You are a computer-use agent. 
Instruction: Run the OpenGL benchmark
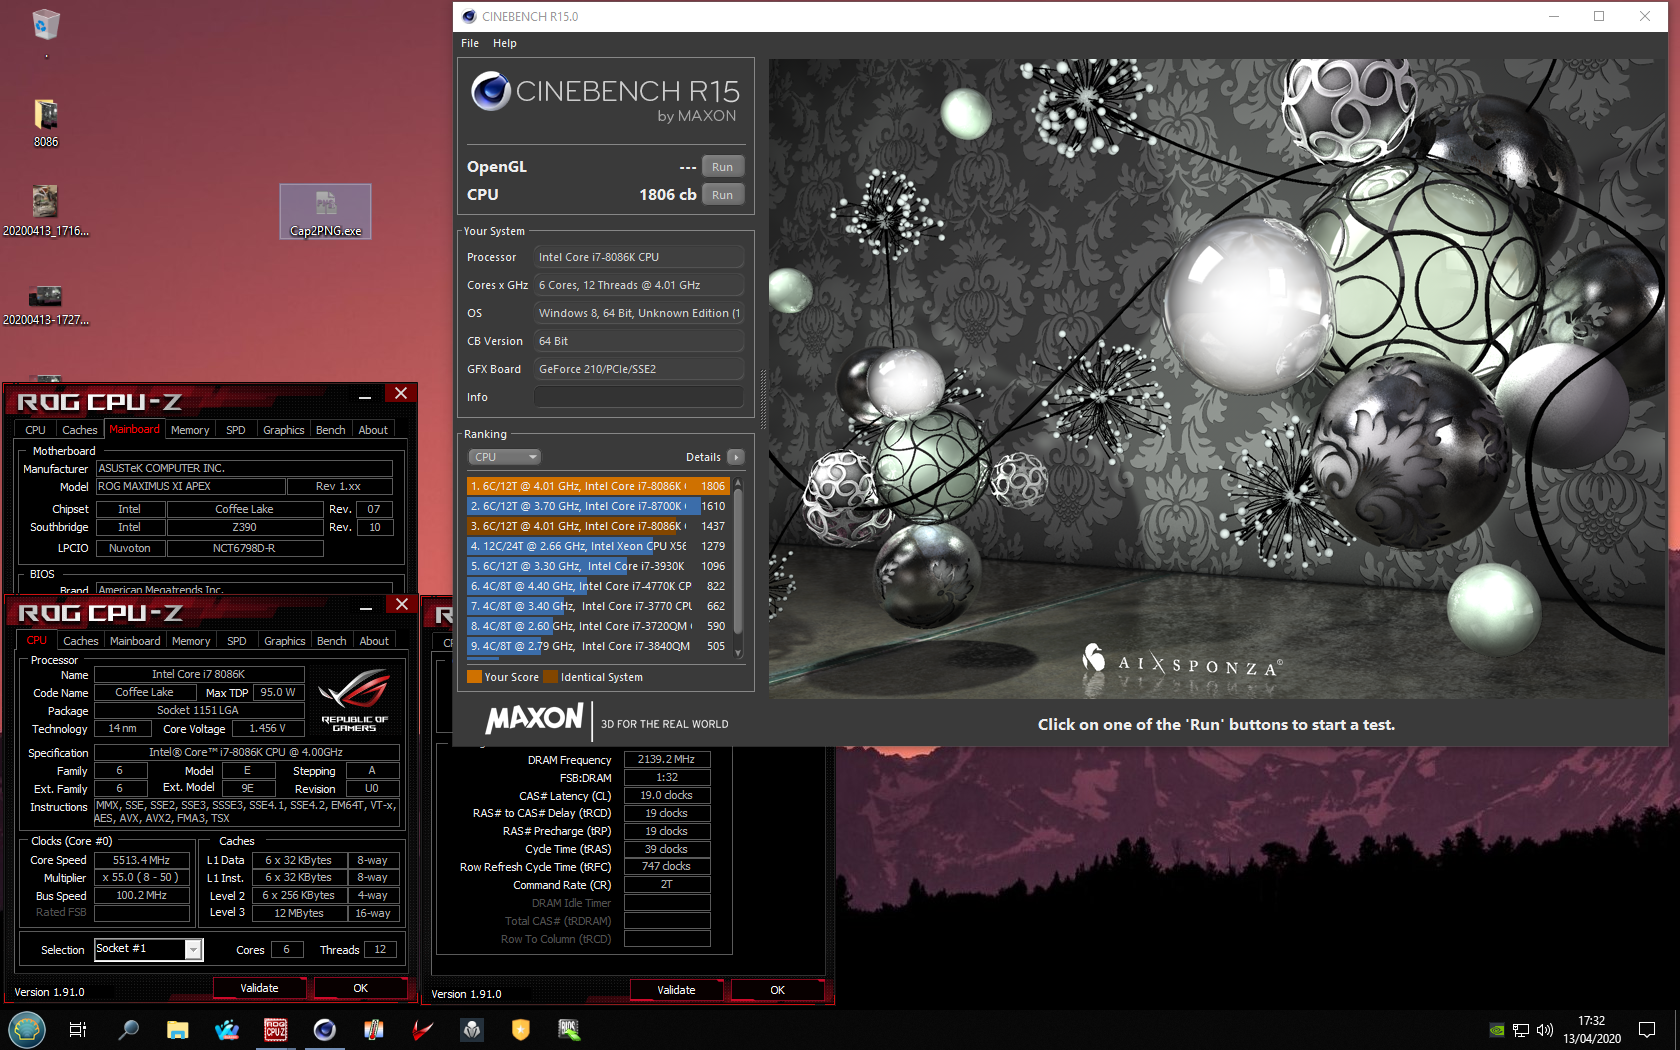point(723,167)
